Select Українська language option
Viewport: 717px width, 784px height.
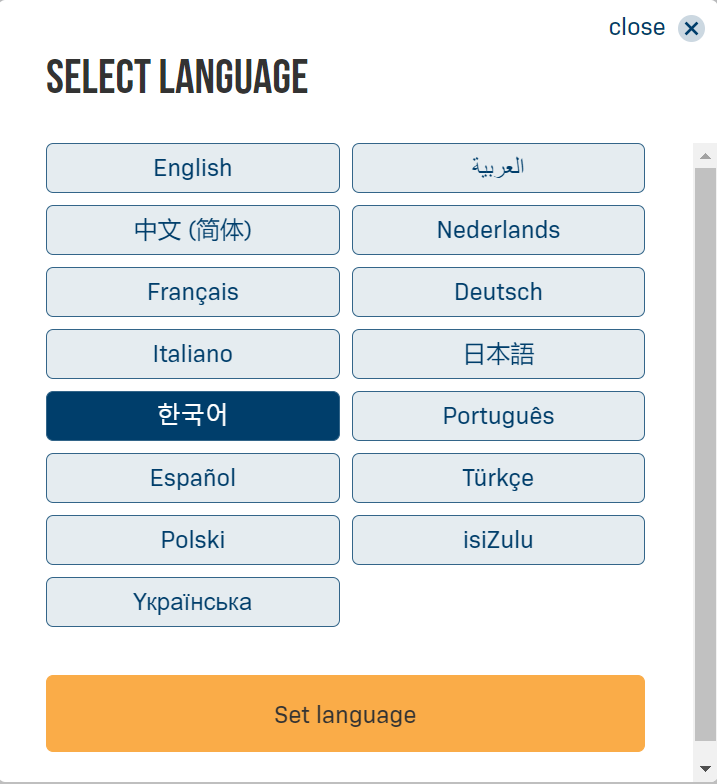193,602
